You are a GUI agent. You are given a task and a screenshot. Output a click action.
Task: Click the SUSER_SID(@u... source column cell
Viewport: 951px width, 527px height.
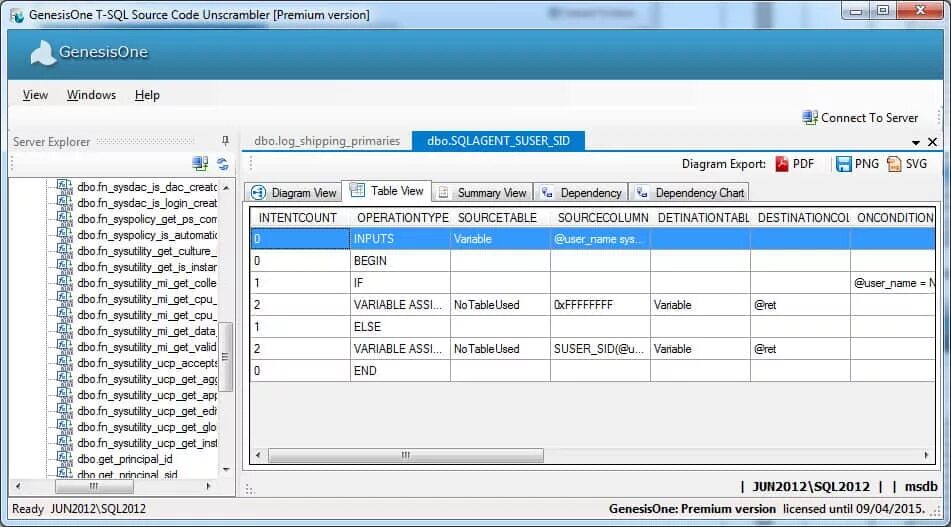(x=600, y=349)
